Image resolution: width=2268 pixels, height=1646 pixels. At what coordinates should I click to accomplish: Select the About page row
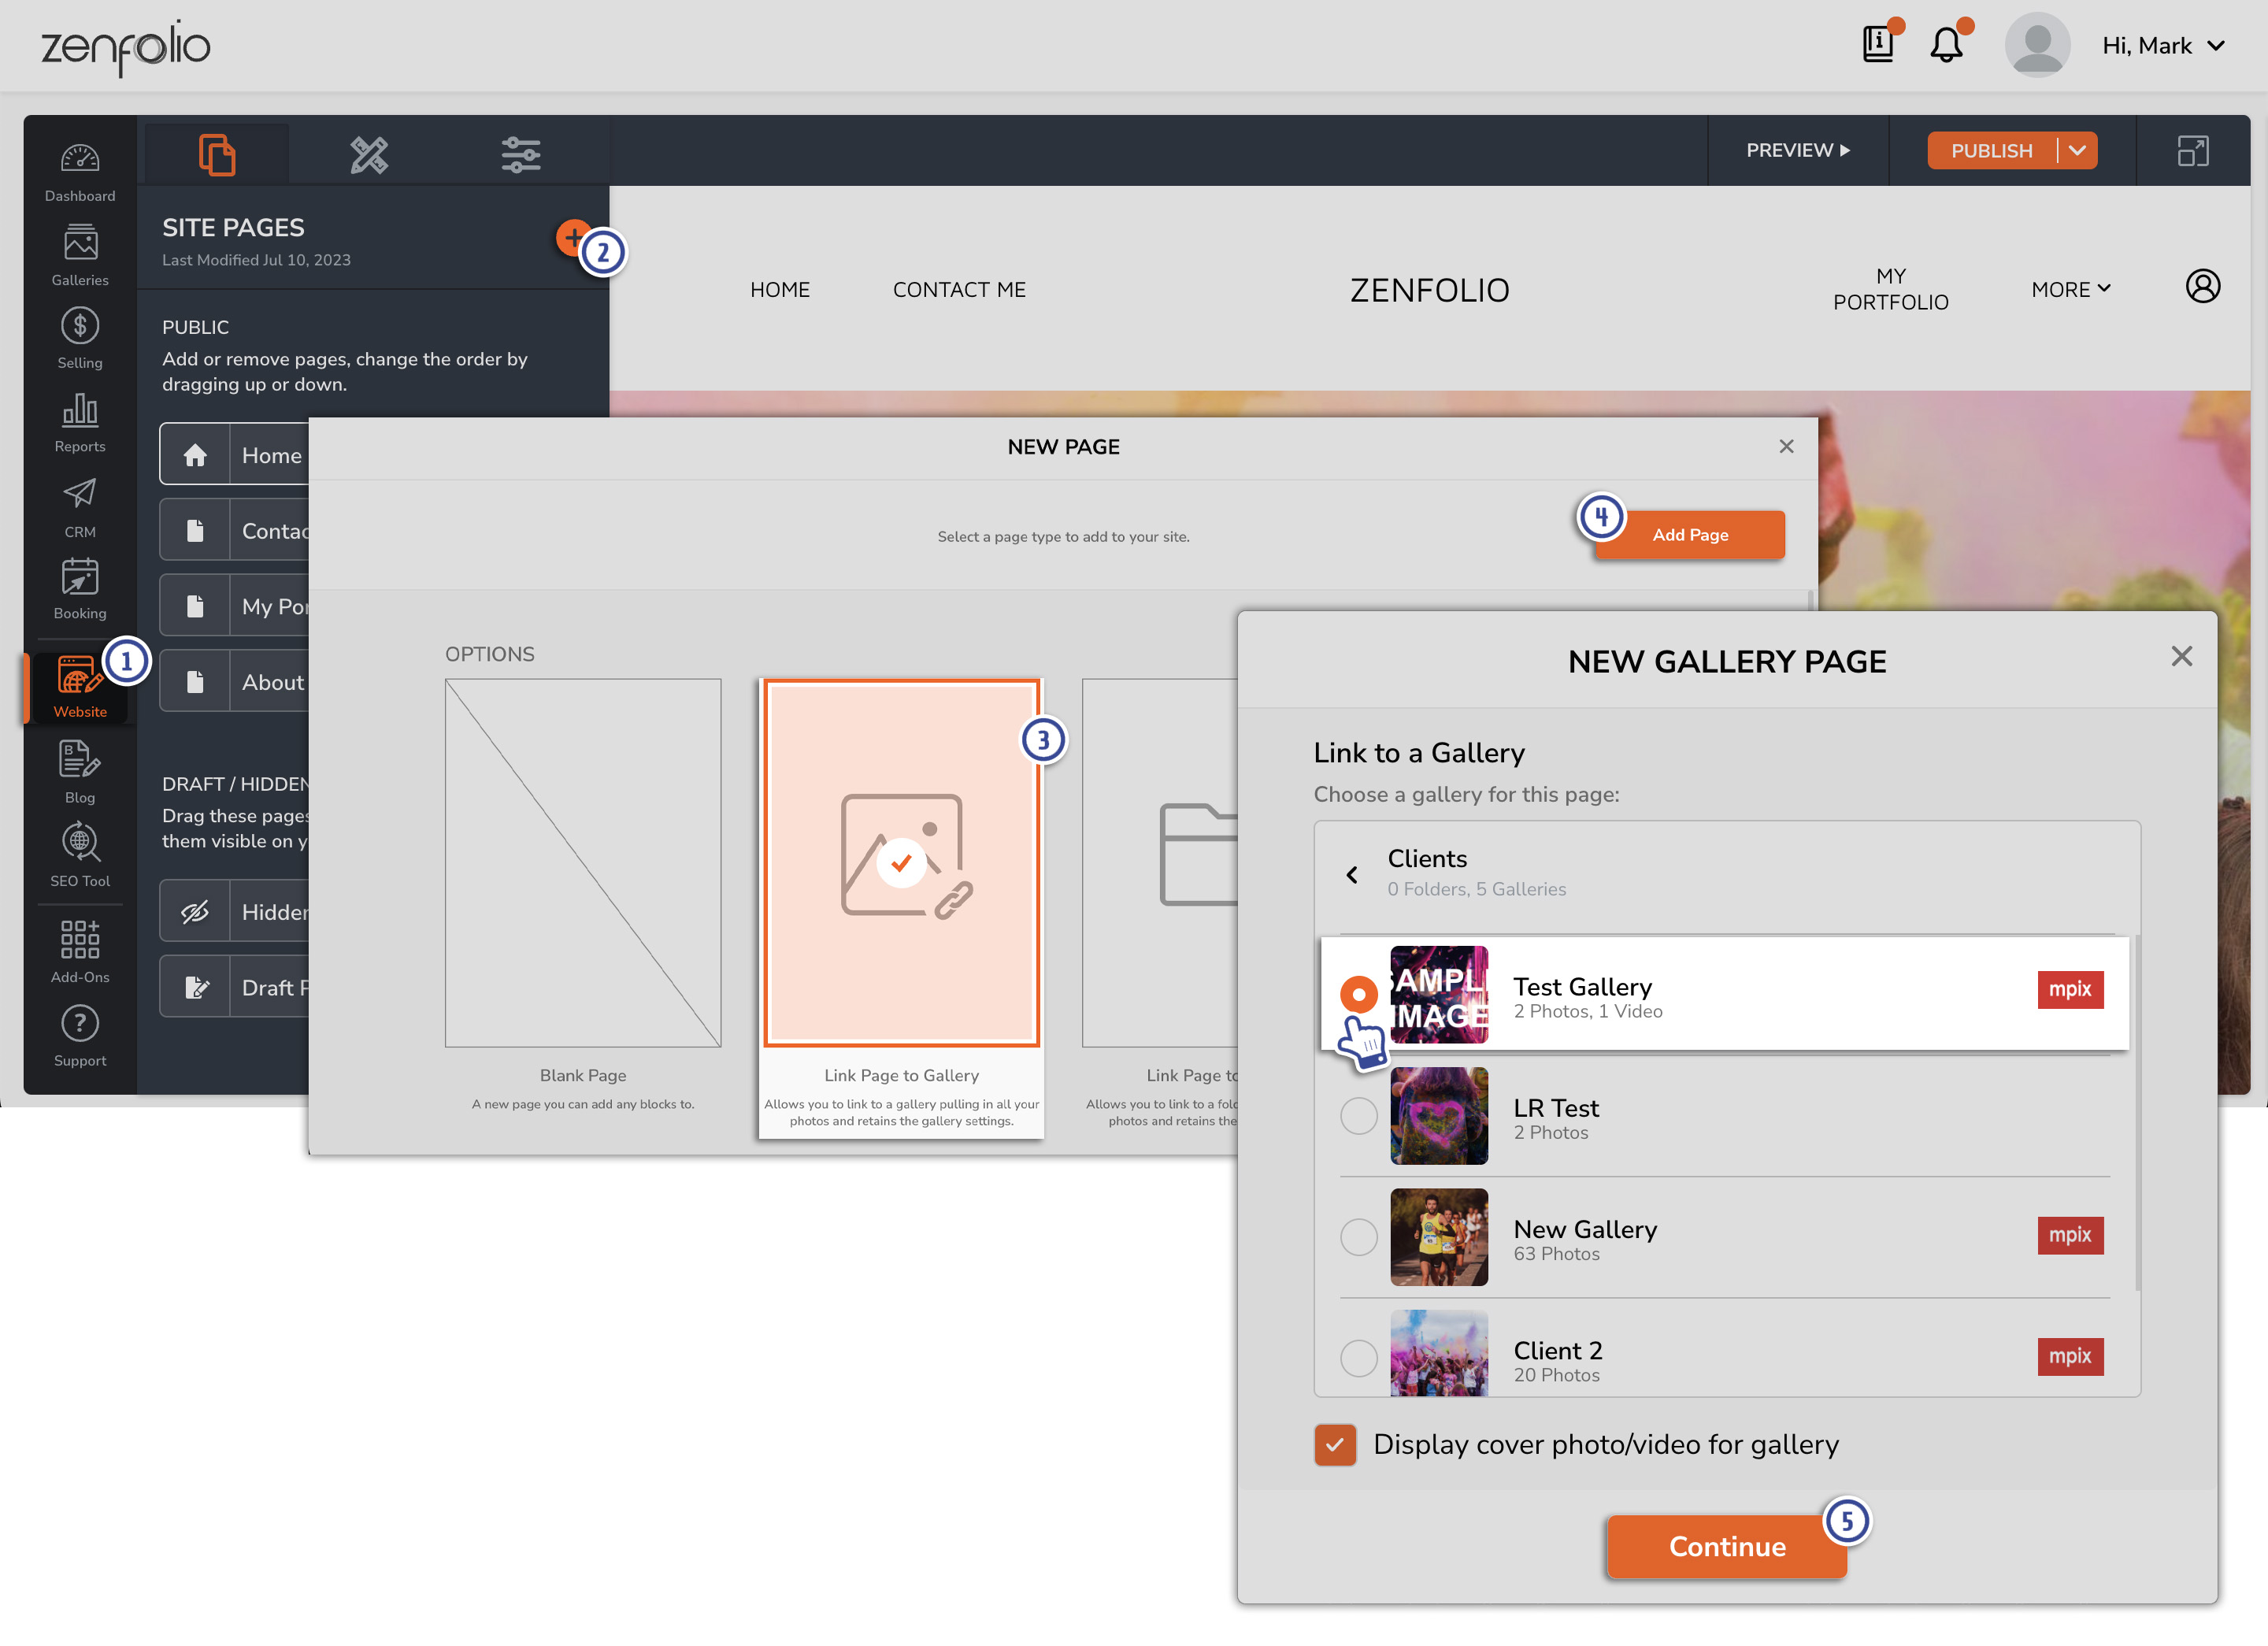click(234, 682)
